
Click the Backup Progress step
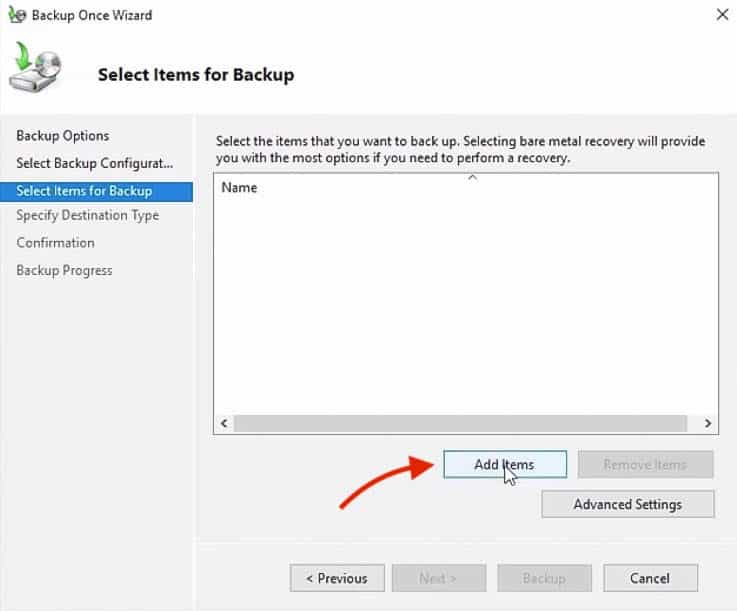tap(64, 270)
